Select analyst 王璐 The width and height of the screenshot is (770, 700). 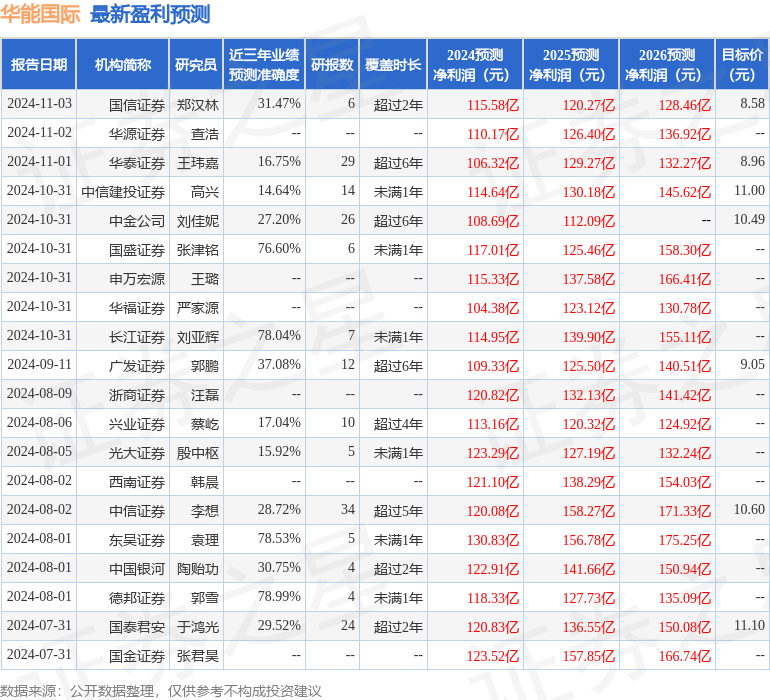[205, 279]
